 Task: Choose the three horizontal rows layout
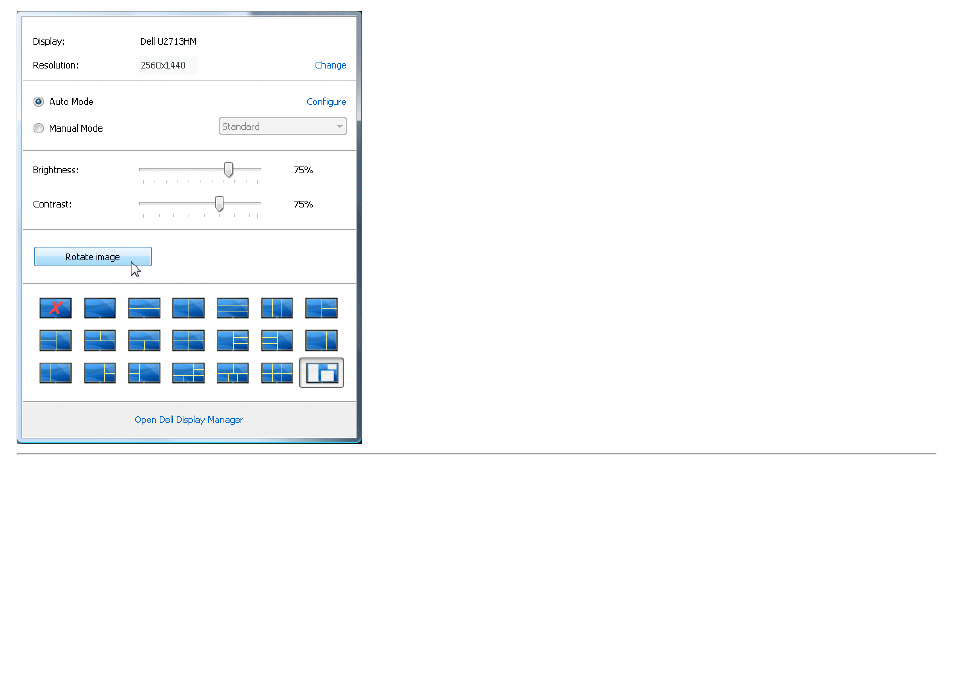click(233, 308)
